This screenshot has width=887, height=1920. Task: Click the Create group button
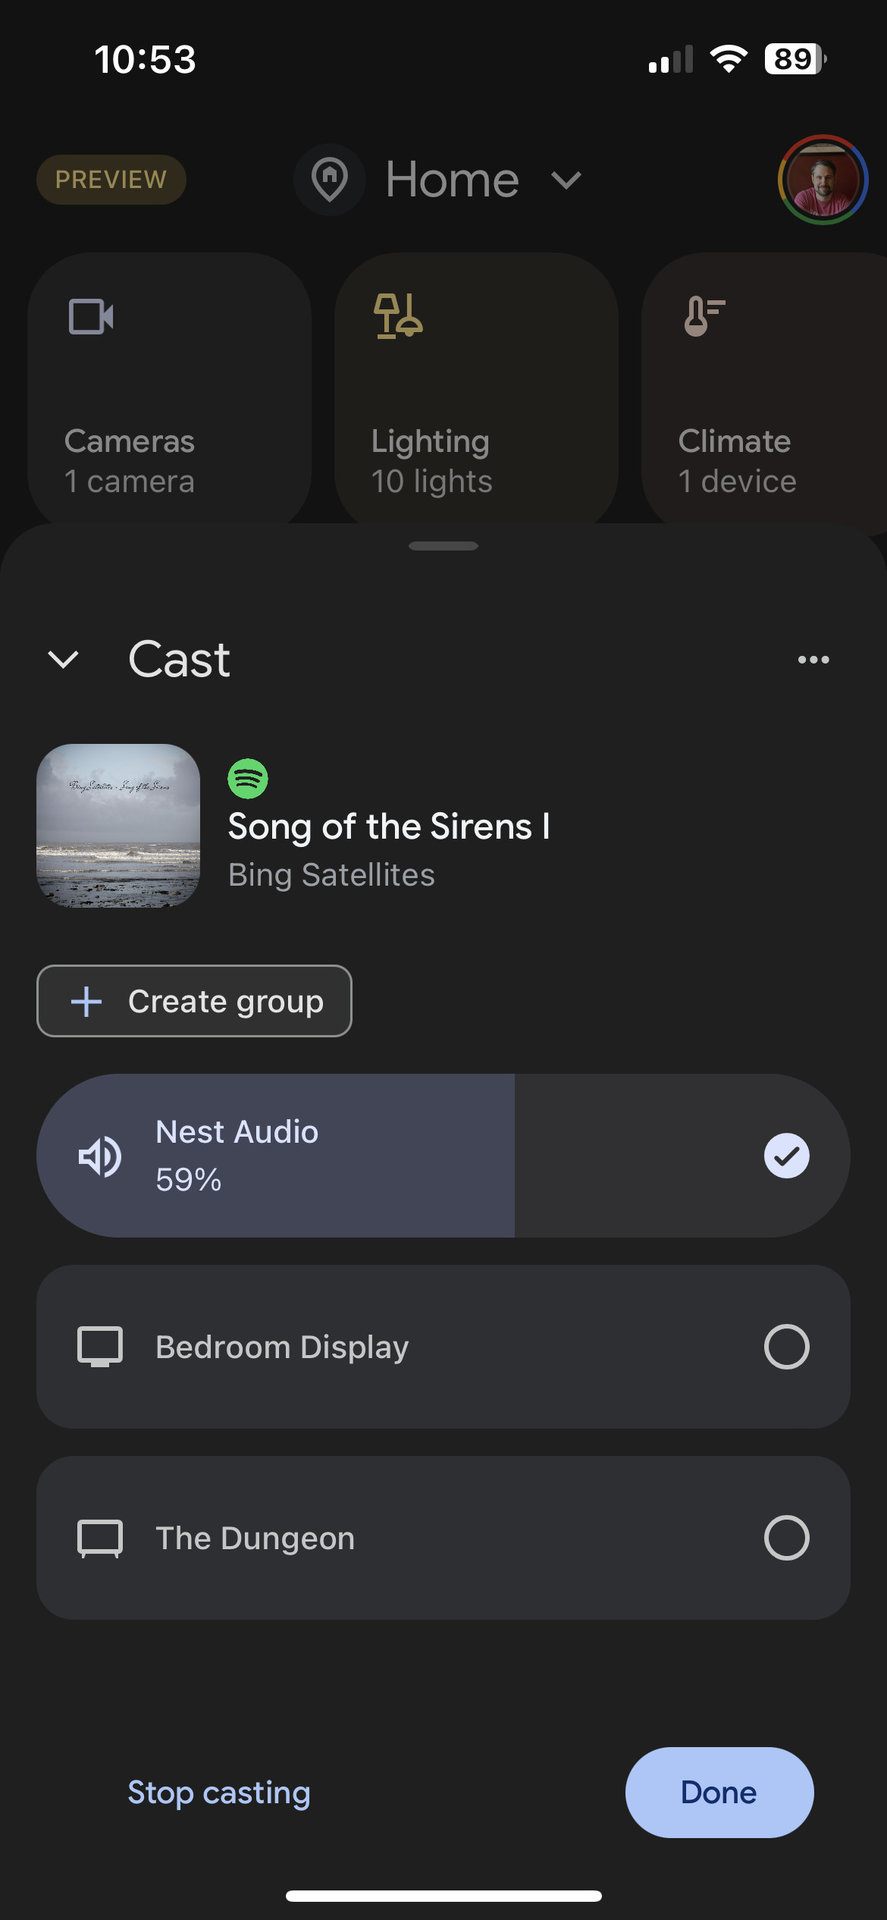point(195,1001)
